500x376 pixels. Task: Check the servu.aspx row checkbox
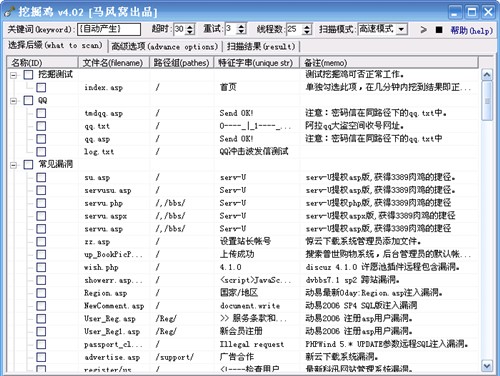[x=41, y=216]
